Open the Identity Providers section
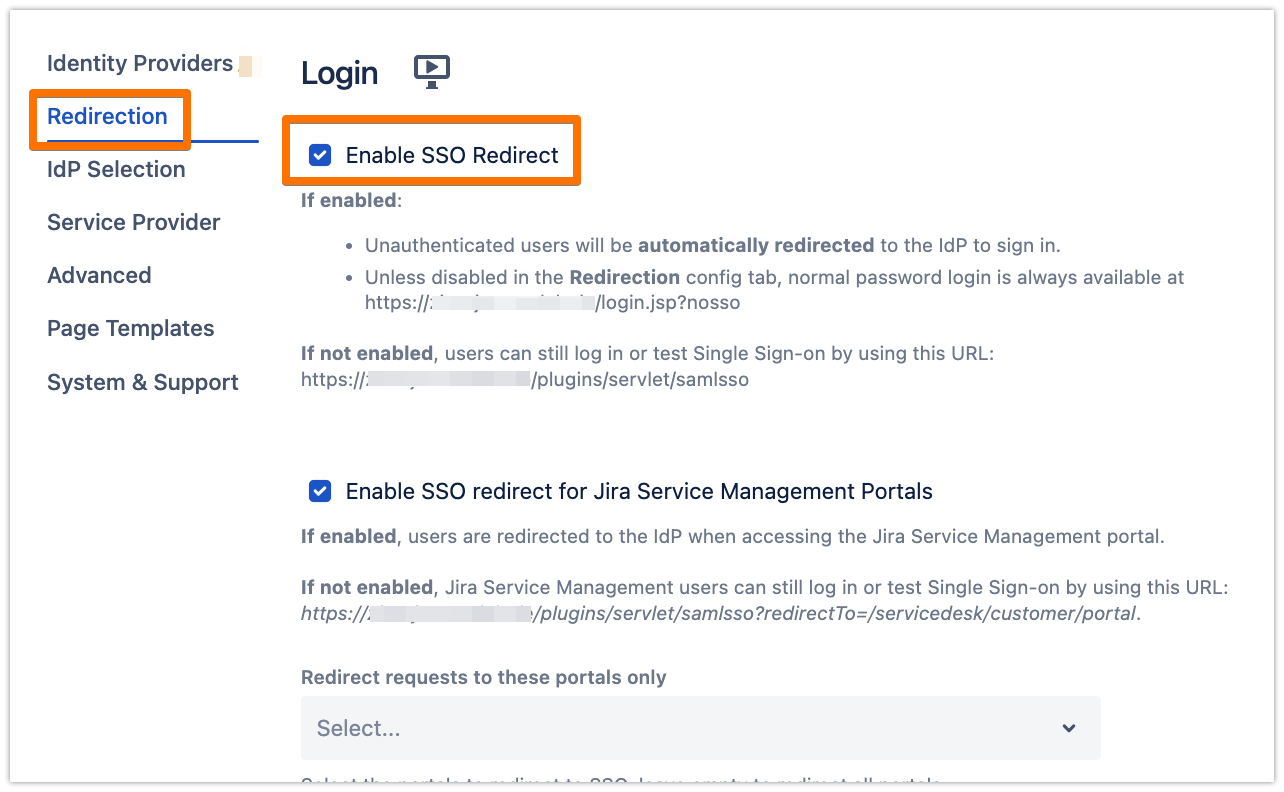1284x792 pixels. 139,64
